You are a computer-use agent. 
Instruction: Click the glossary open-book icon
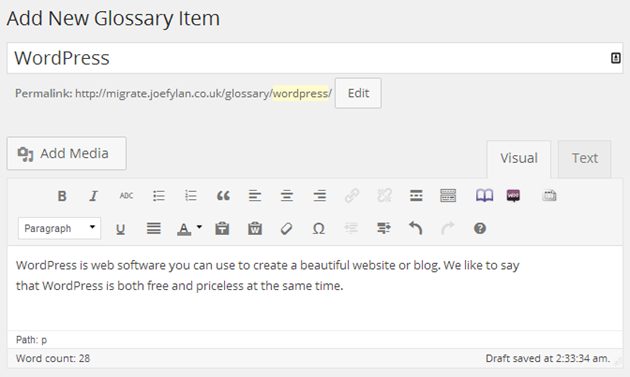[485, 196]
